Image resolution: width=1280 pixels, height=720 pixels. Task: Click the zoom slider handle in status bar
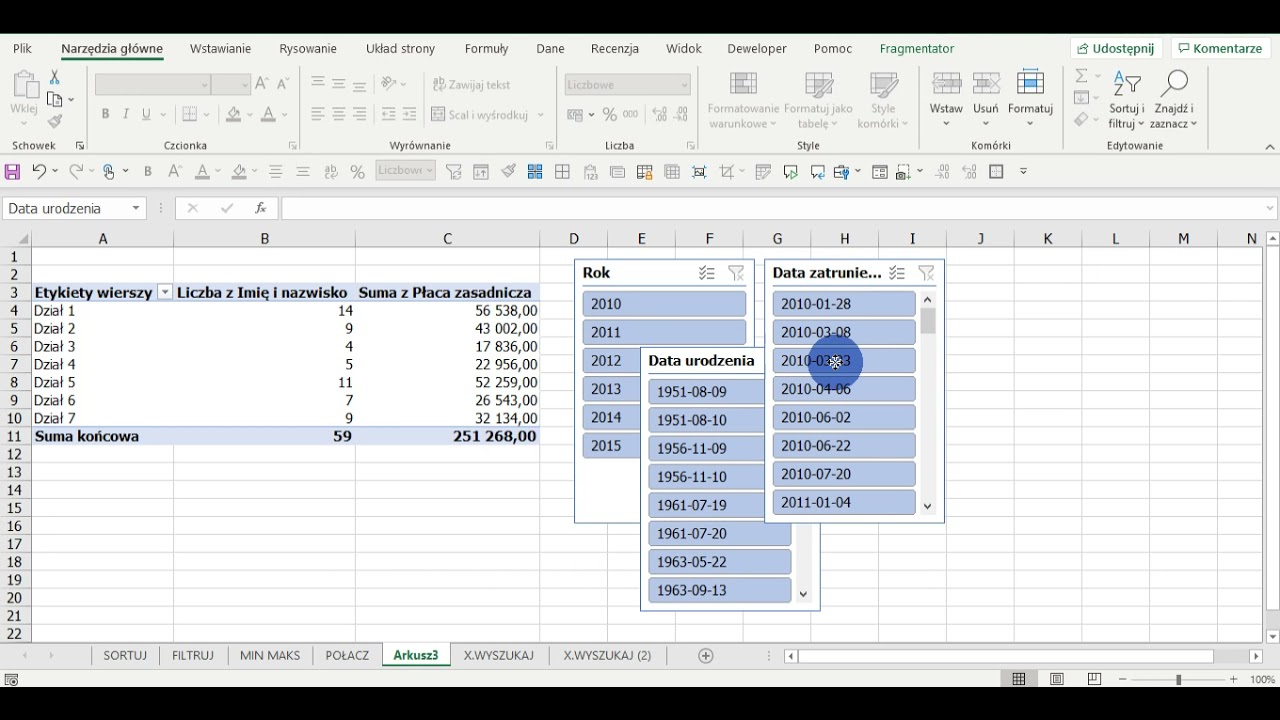pos(1178,680)
